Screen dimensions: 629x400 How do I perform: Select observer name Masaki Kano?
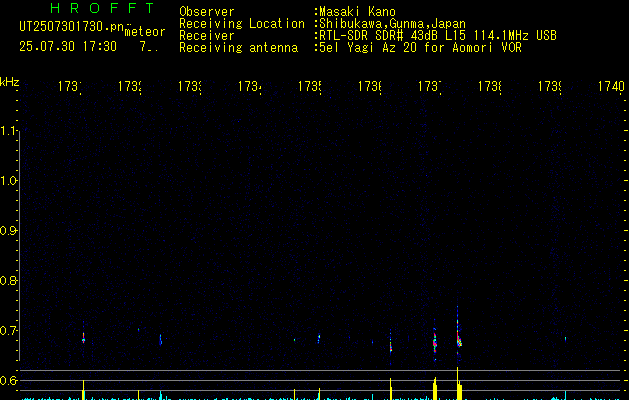pos(358,12)
